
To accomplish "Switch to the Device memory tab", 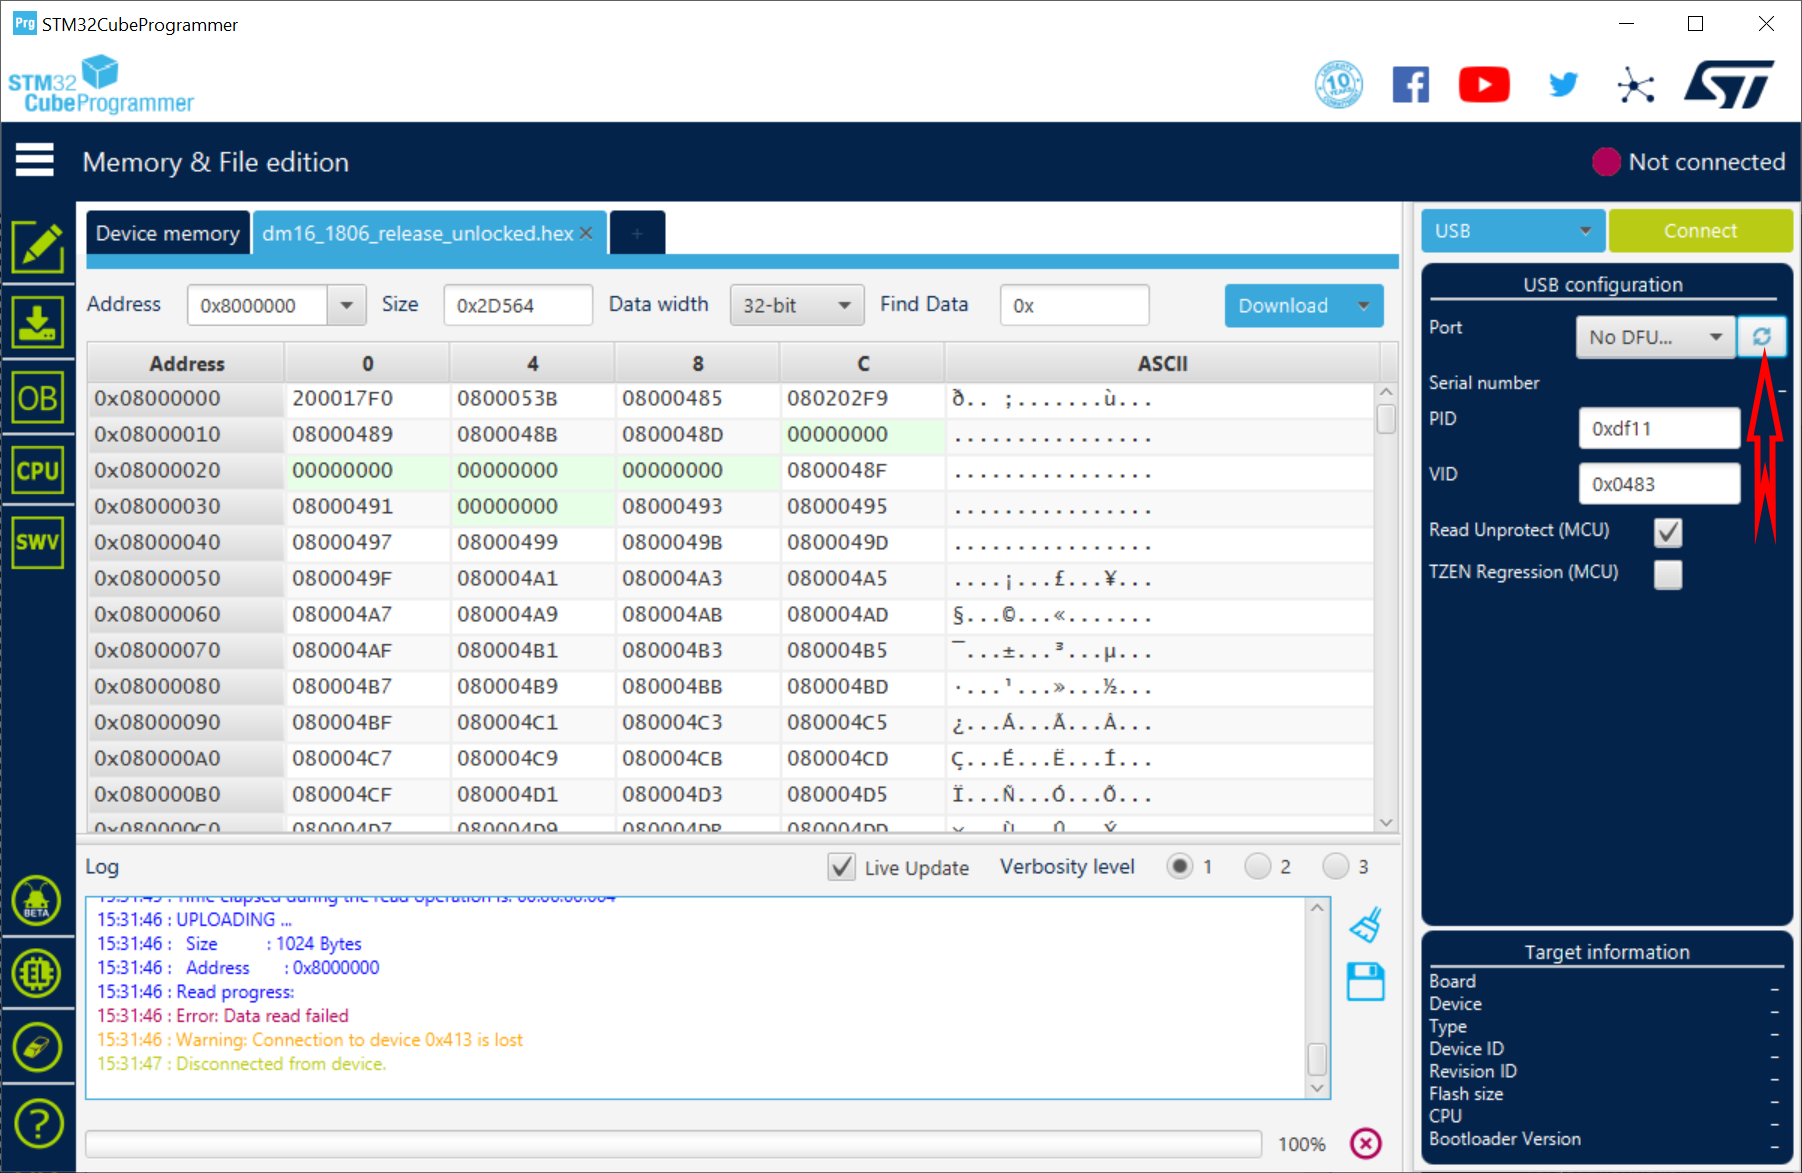I will point(167,233).
